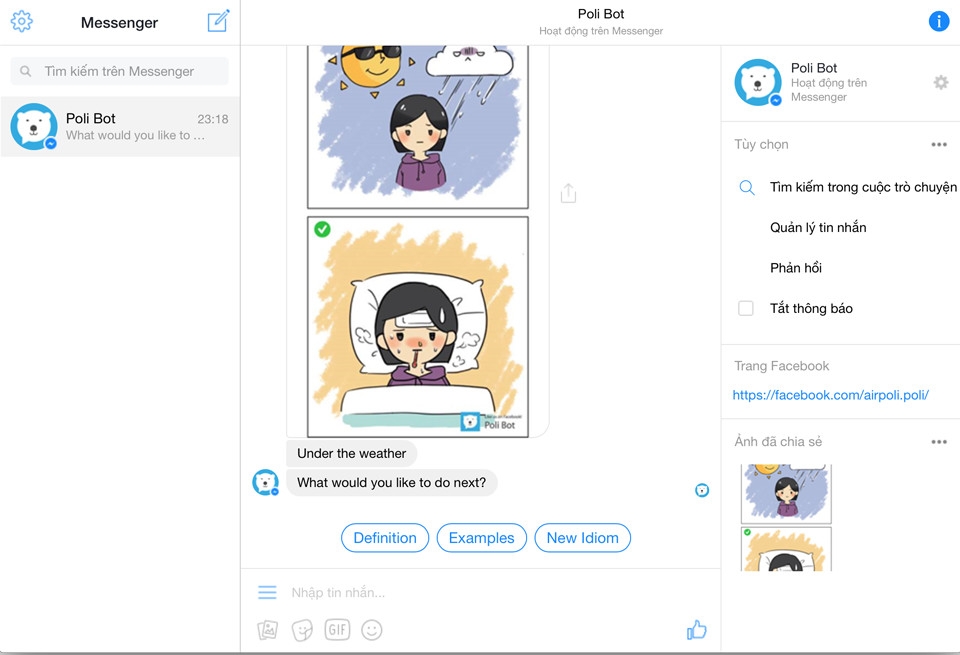Click the search magnifier in the Messenger search box
960x655 pixels.
(26, 71)
